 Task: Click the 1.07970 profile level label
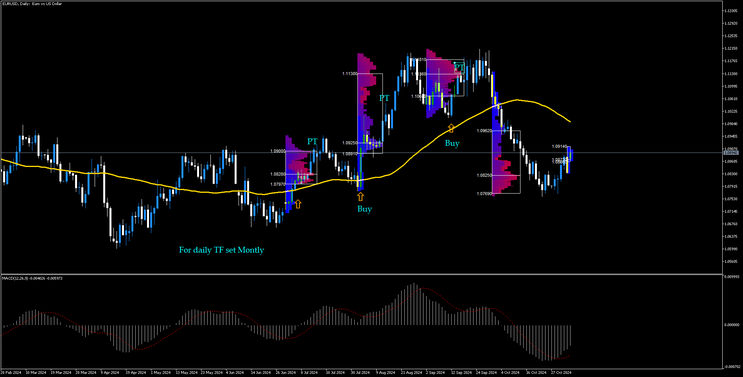(278, 184)
